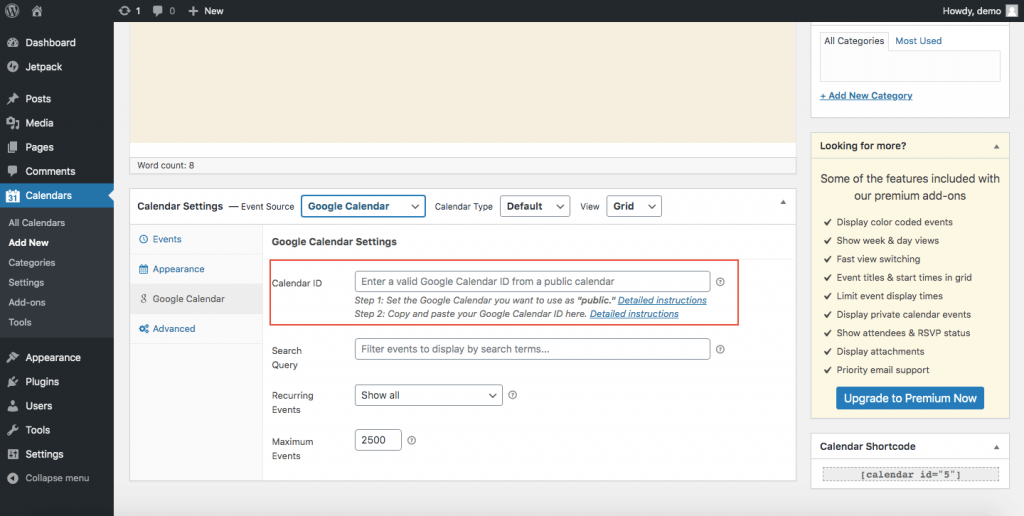Click Upgrade to Premium Now button
The image size is (1024, 516).
point(910,398)
